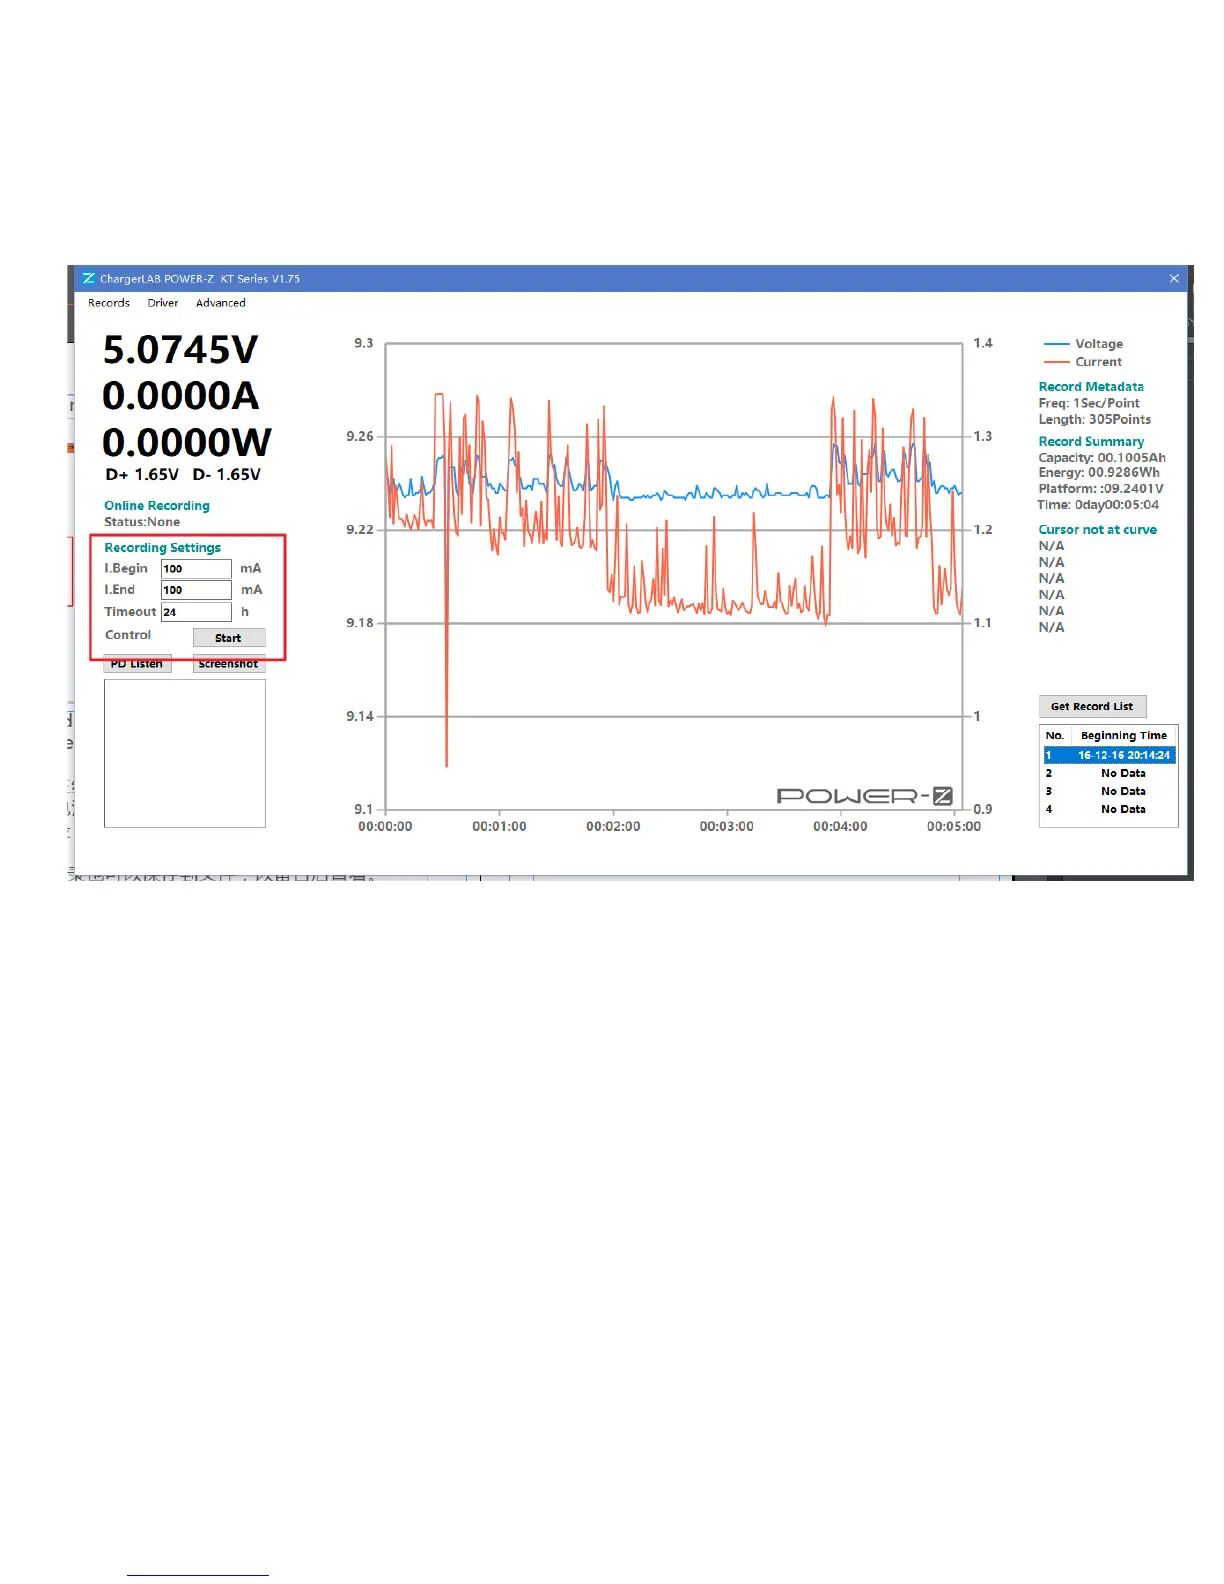
Task: Click the Record Summary heading
Action: (1091, 442)
